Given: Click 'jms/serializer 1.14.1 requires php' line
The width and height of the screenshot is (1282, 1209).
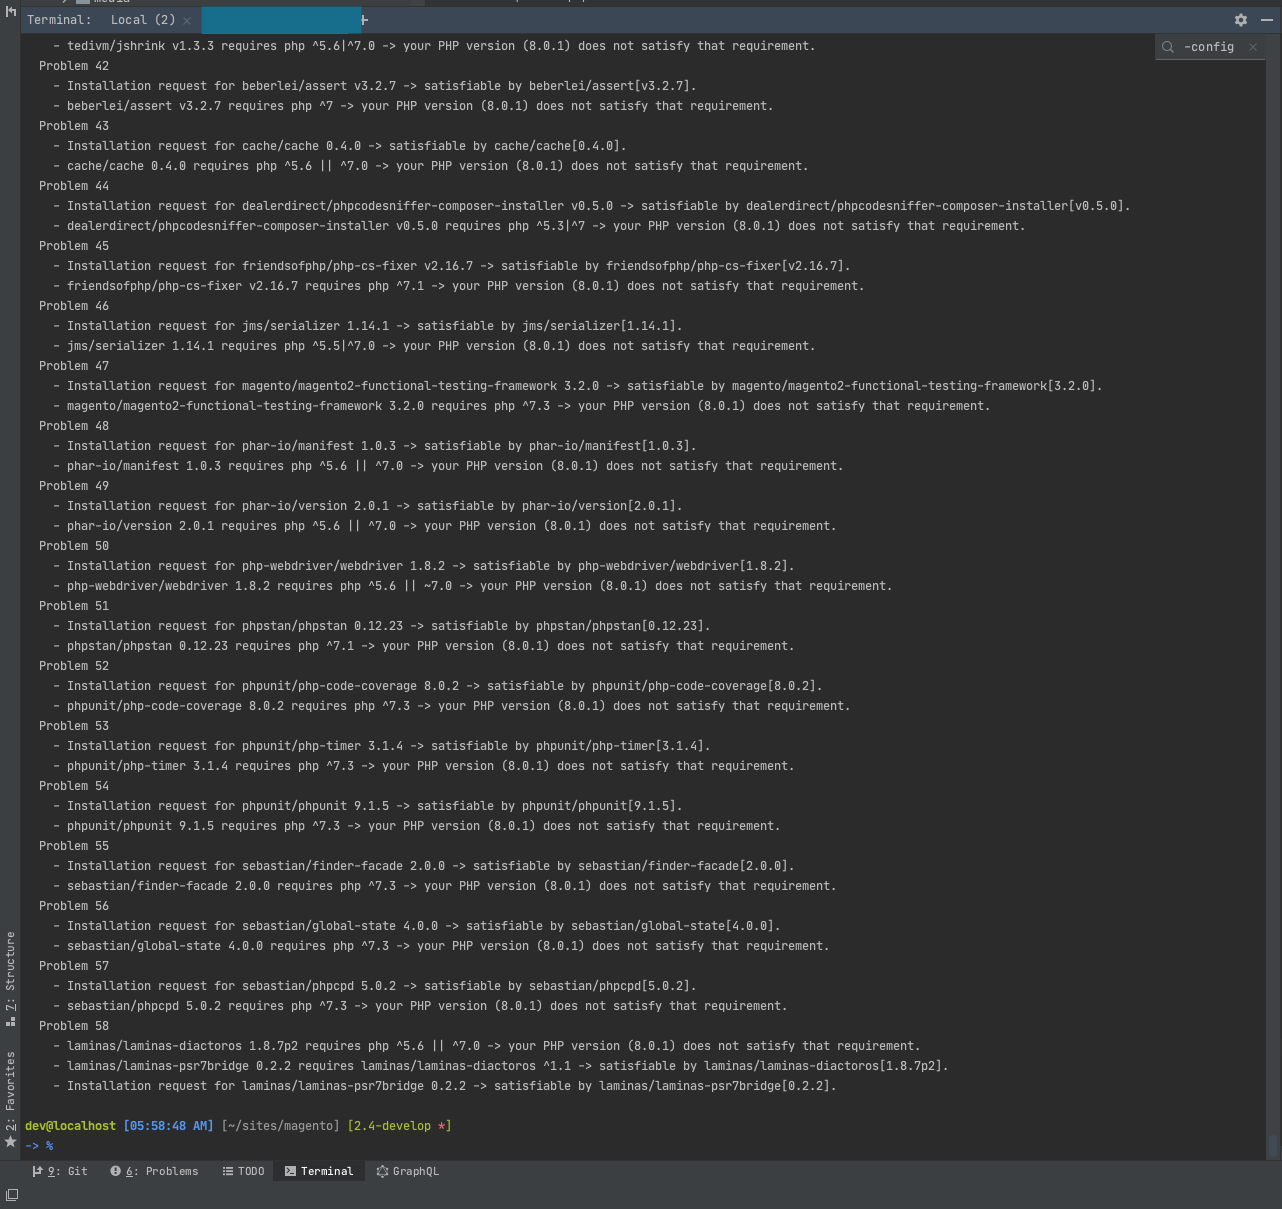Looking at the screenshot, I should [x=434, y=346].
